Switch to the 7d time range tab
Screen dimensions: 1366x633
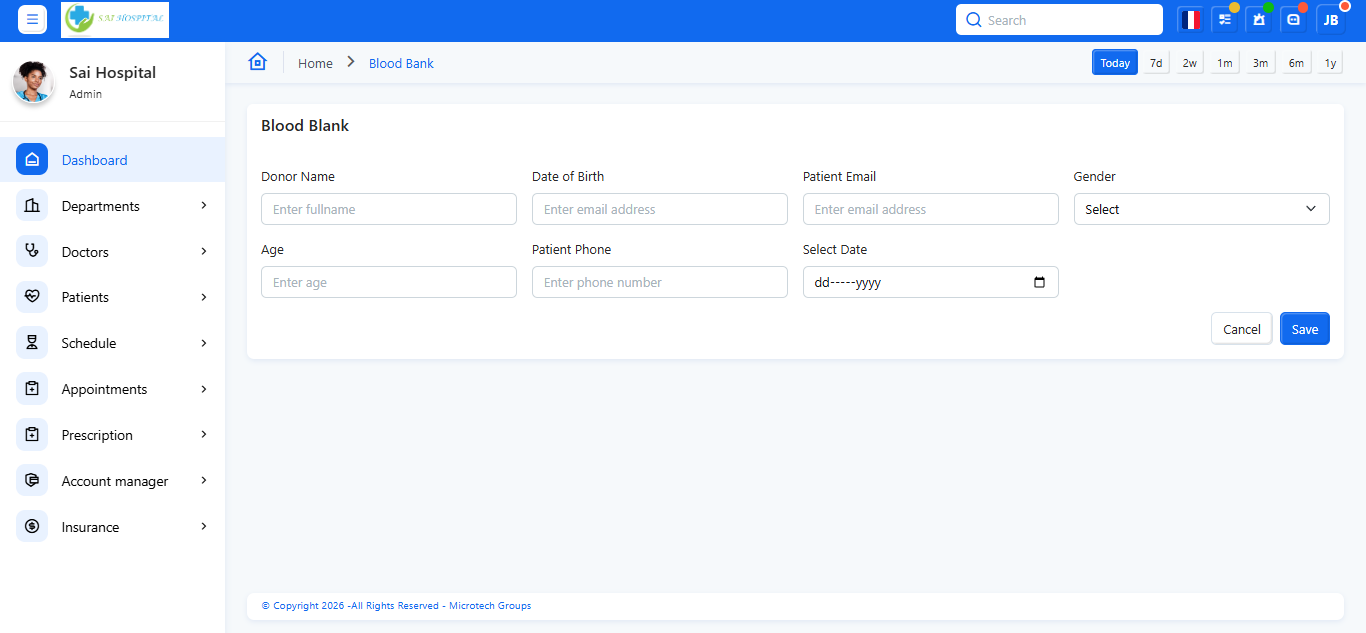pyautogui.click(x=1156, y=63)
